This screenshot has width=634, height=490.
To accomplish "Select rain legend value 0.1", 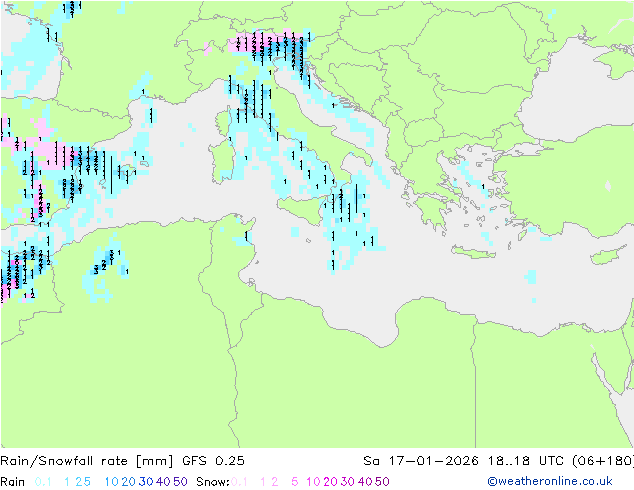I will click(x=43, y=482).
